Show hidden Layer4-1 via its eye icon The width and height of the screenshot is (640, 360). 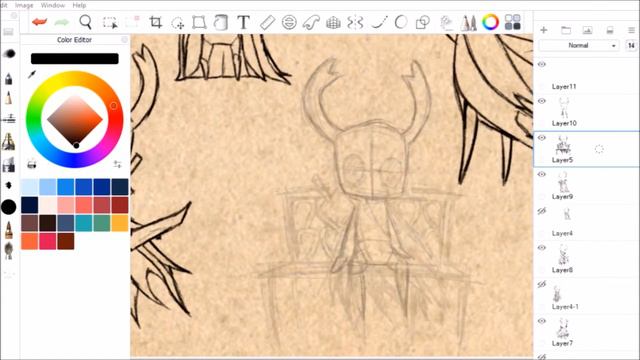542,284
